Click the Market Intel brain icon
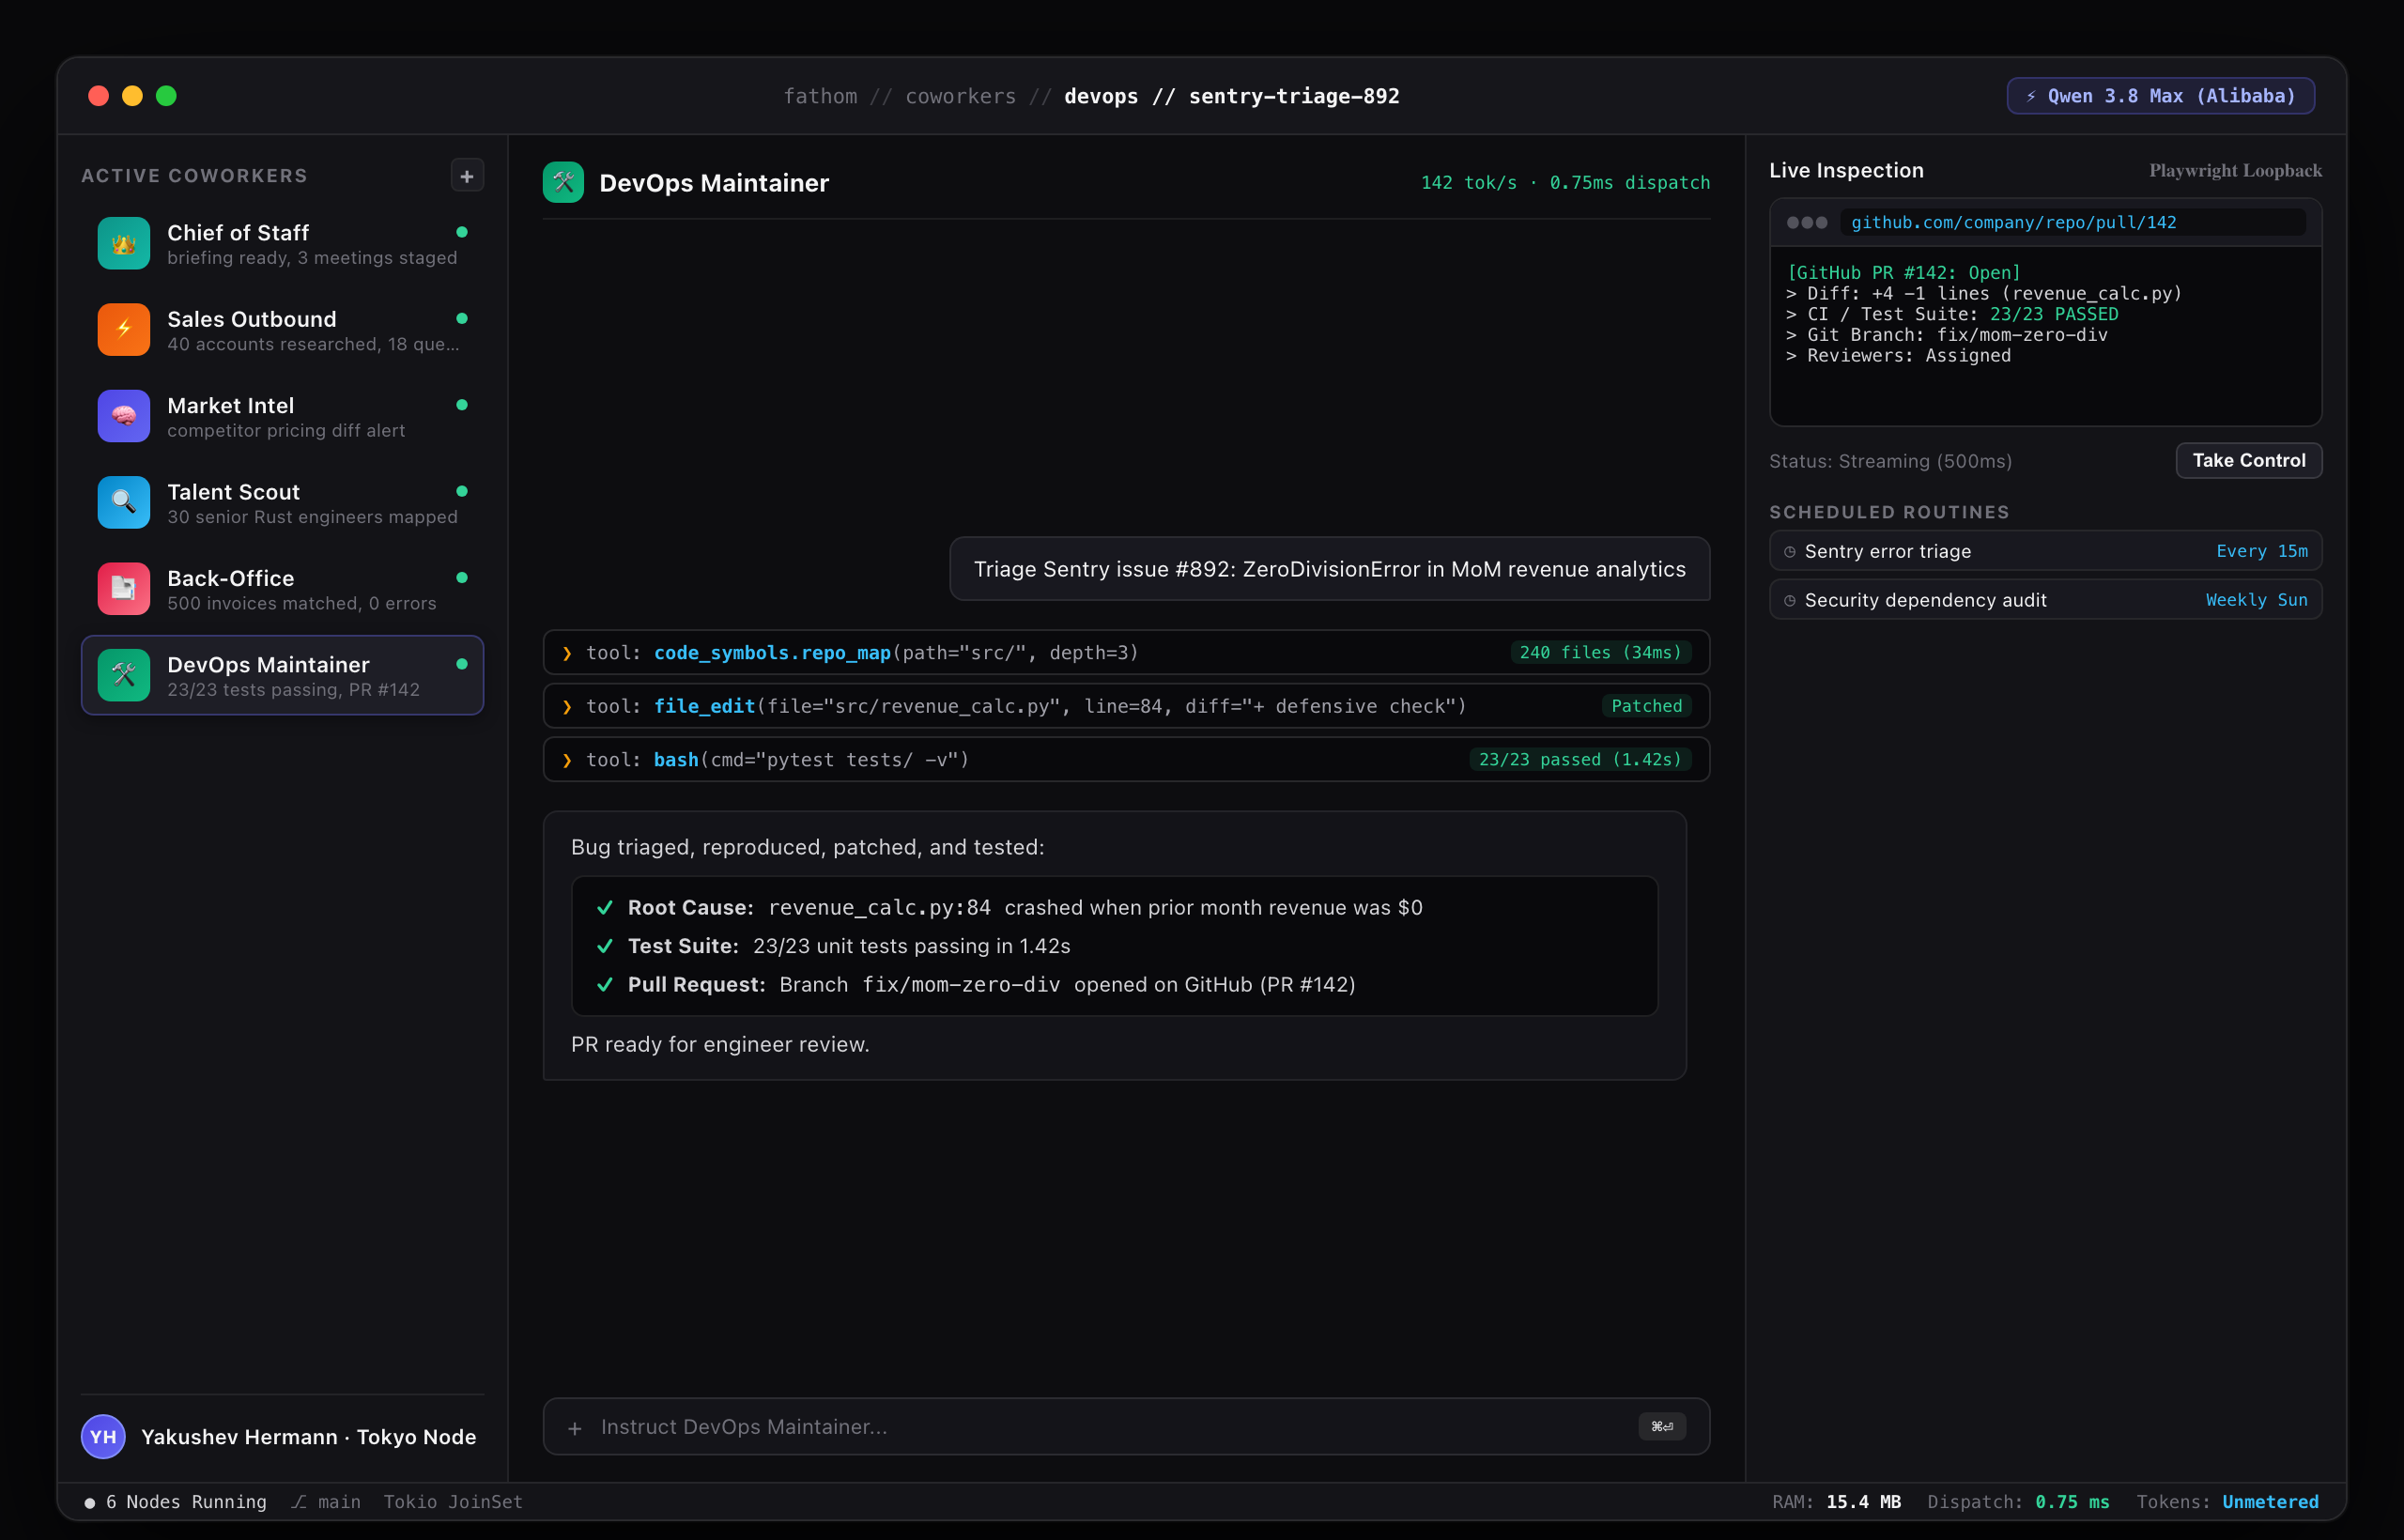Image resolution: width=2404 pixels, height=1540 pixels. point(124,416)
